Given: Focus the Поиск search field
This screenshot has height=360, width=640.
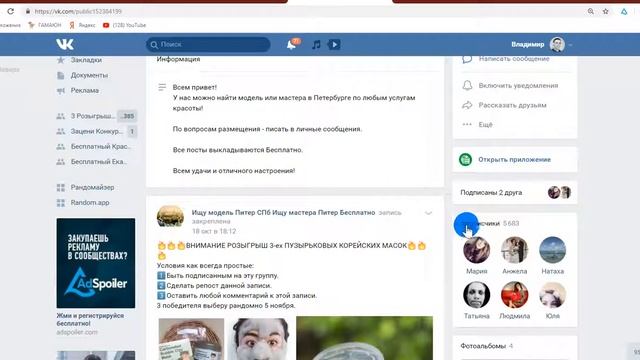Looking at the screenshot, I should 208,44.
